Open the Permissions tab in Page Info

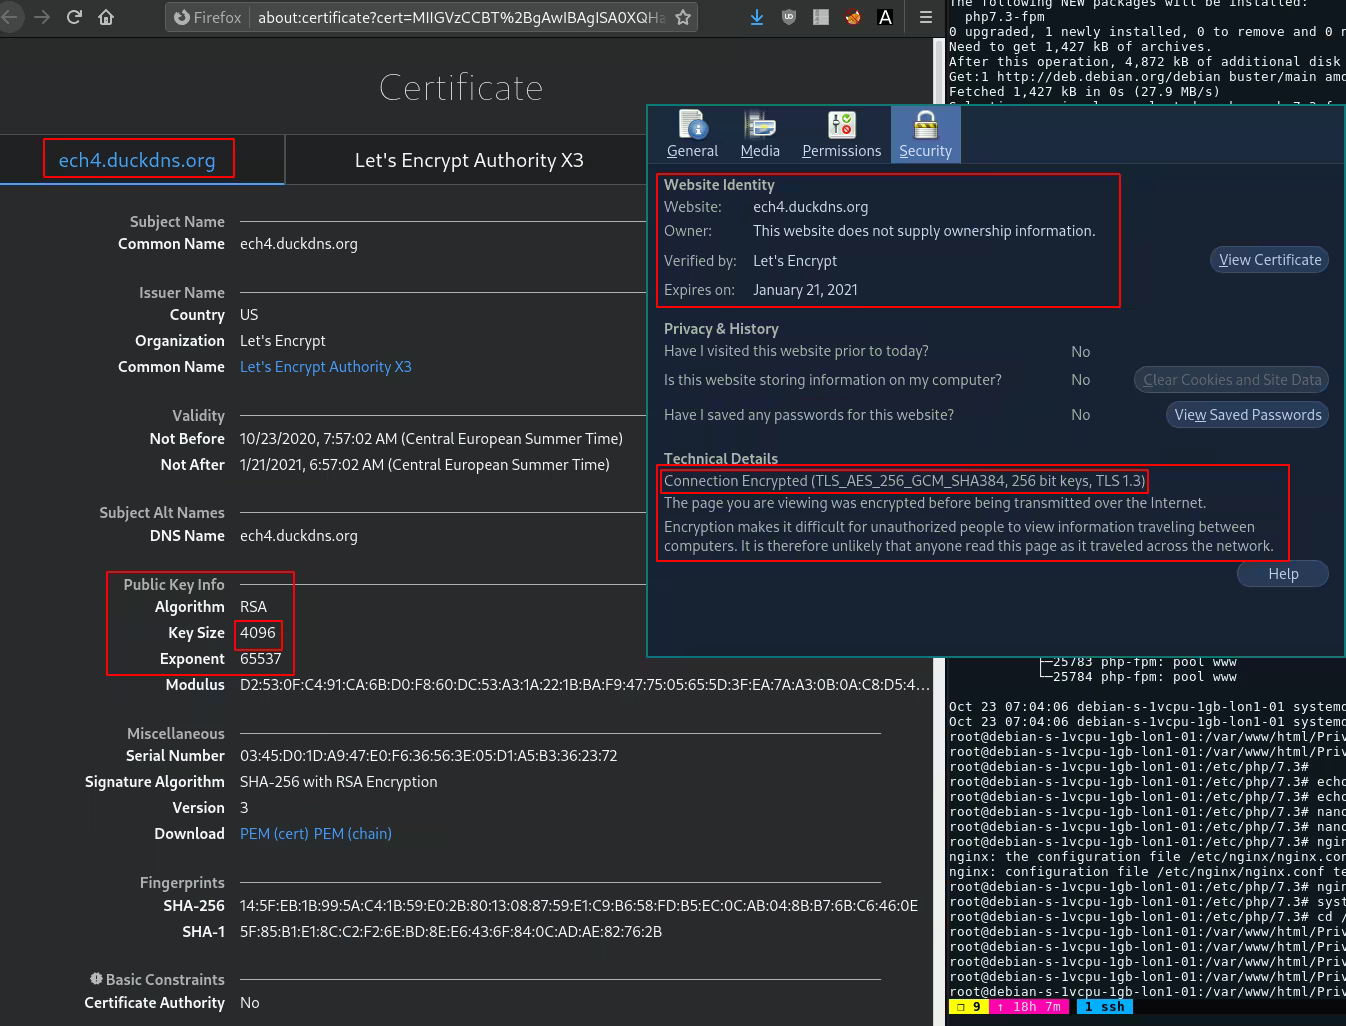[x=841, y=134]
